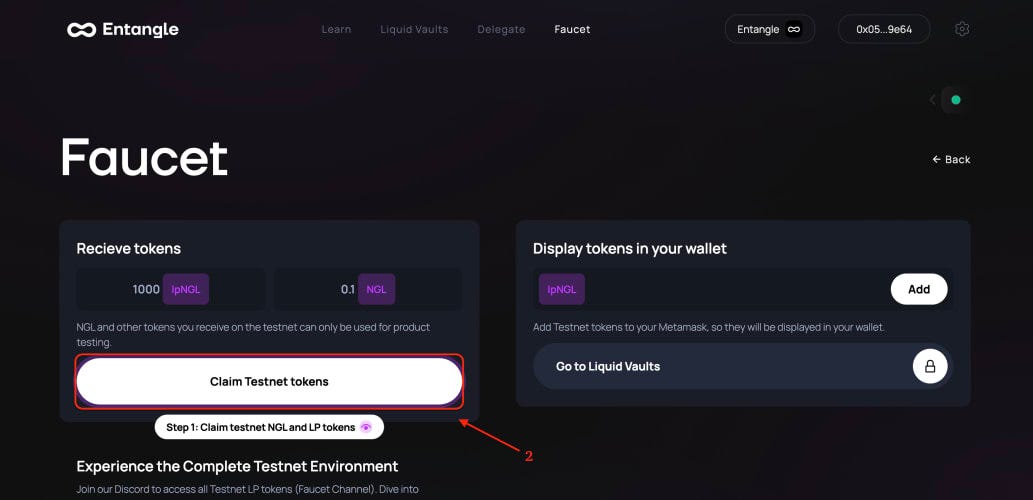Switch to the Delegate tab

pos(501,30)
